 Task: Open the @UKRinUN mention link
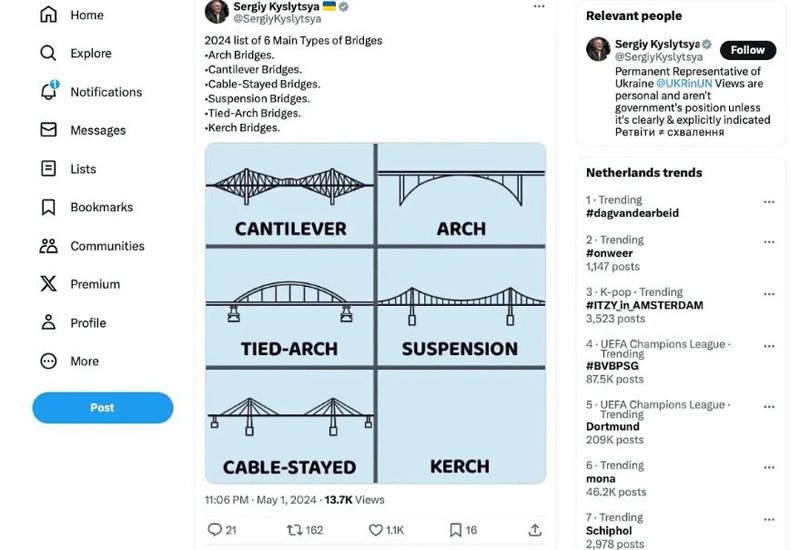tap(685, 84)
